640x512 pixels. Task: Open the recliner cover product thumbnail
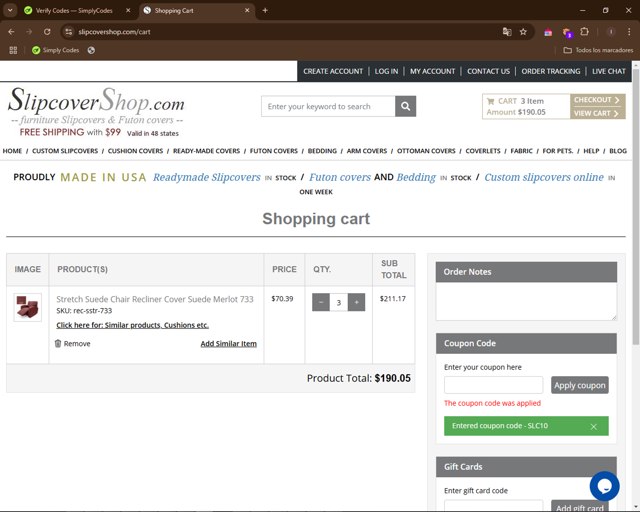pyautogui.click(x=28, y=307)
